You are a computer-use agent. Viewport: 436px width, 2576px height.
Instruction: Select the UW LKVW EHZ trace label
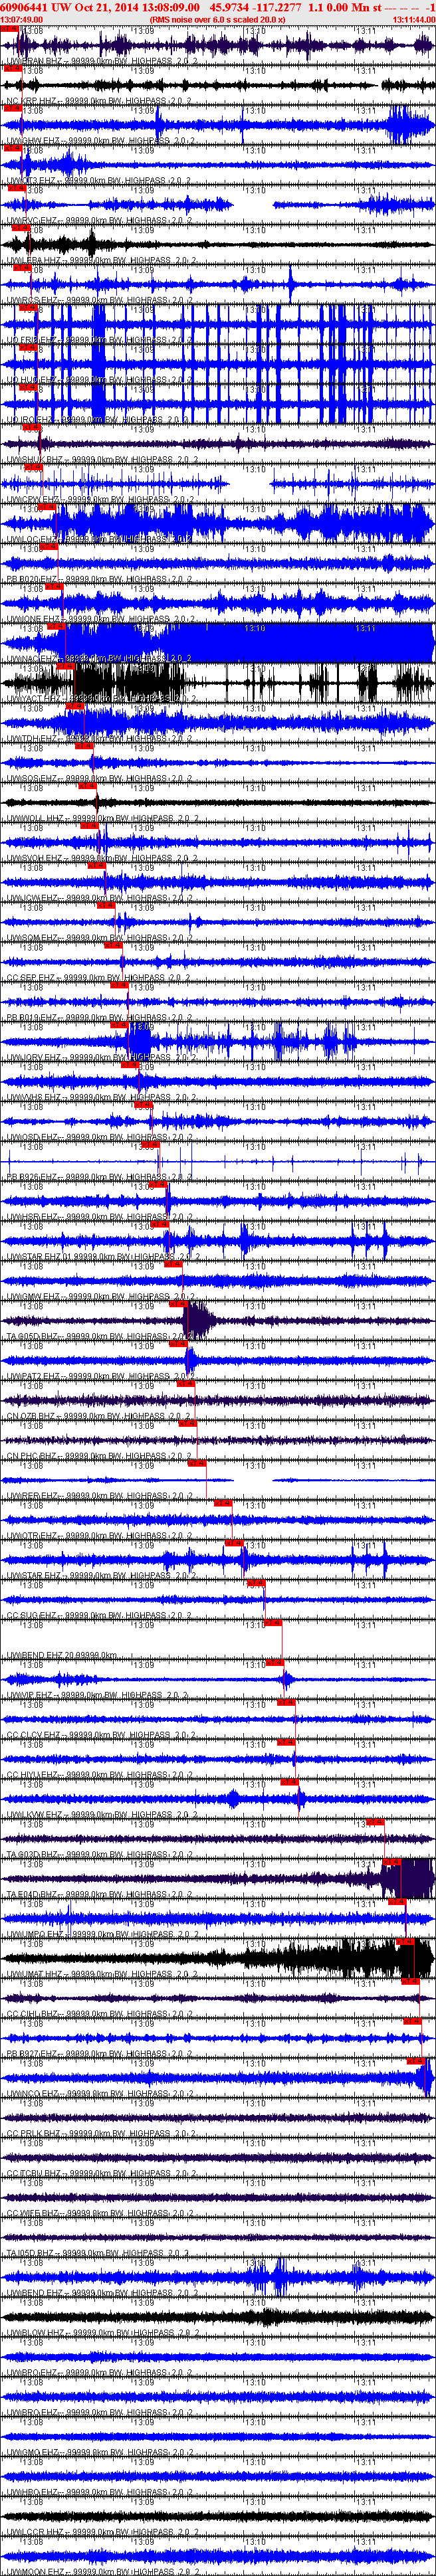(101, 1815)
